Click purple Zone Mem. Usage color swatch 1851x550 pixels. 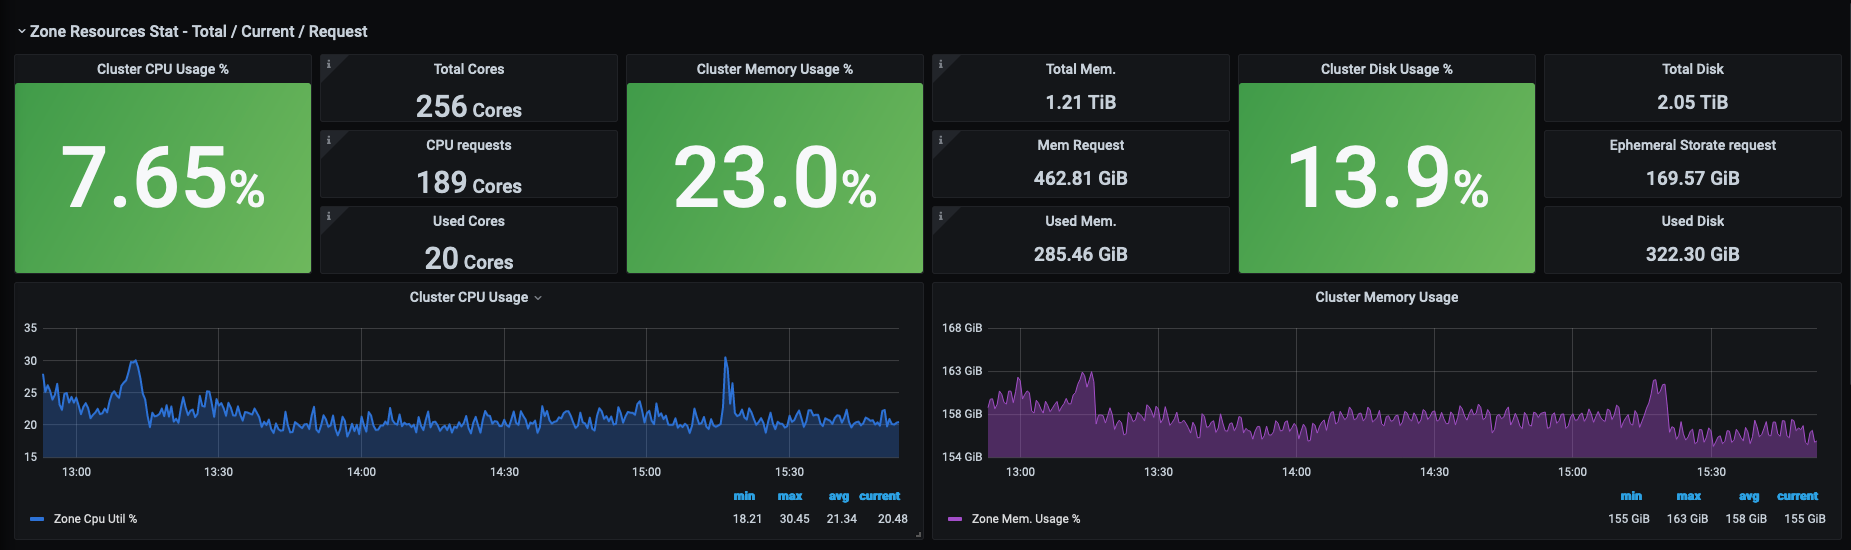[x=955, y=519]
